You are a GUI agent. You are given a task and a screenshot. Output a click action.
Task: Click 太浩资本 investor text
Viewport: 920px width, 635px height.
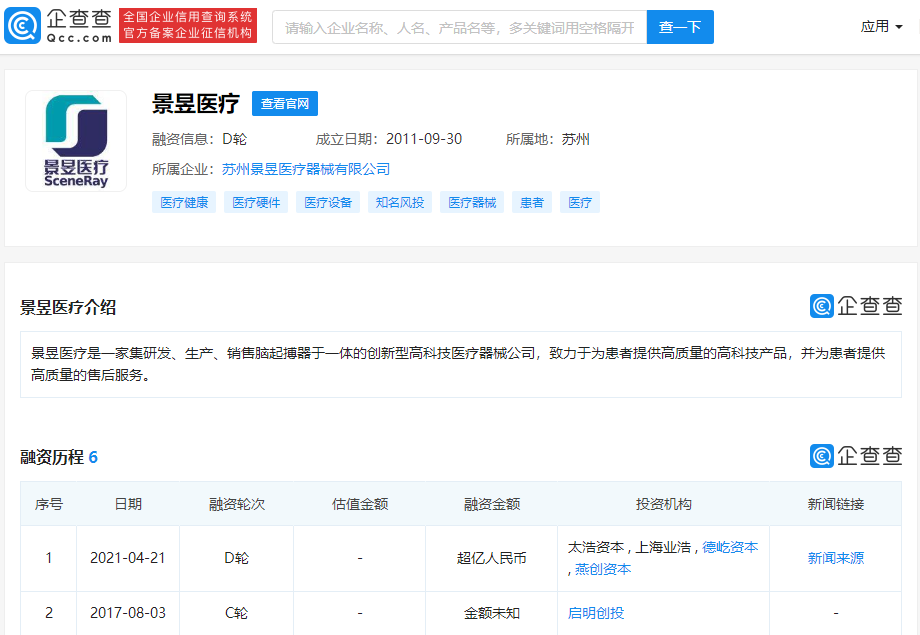[x=596, y=547]
